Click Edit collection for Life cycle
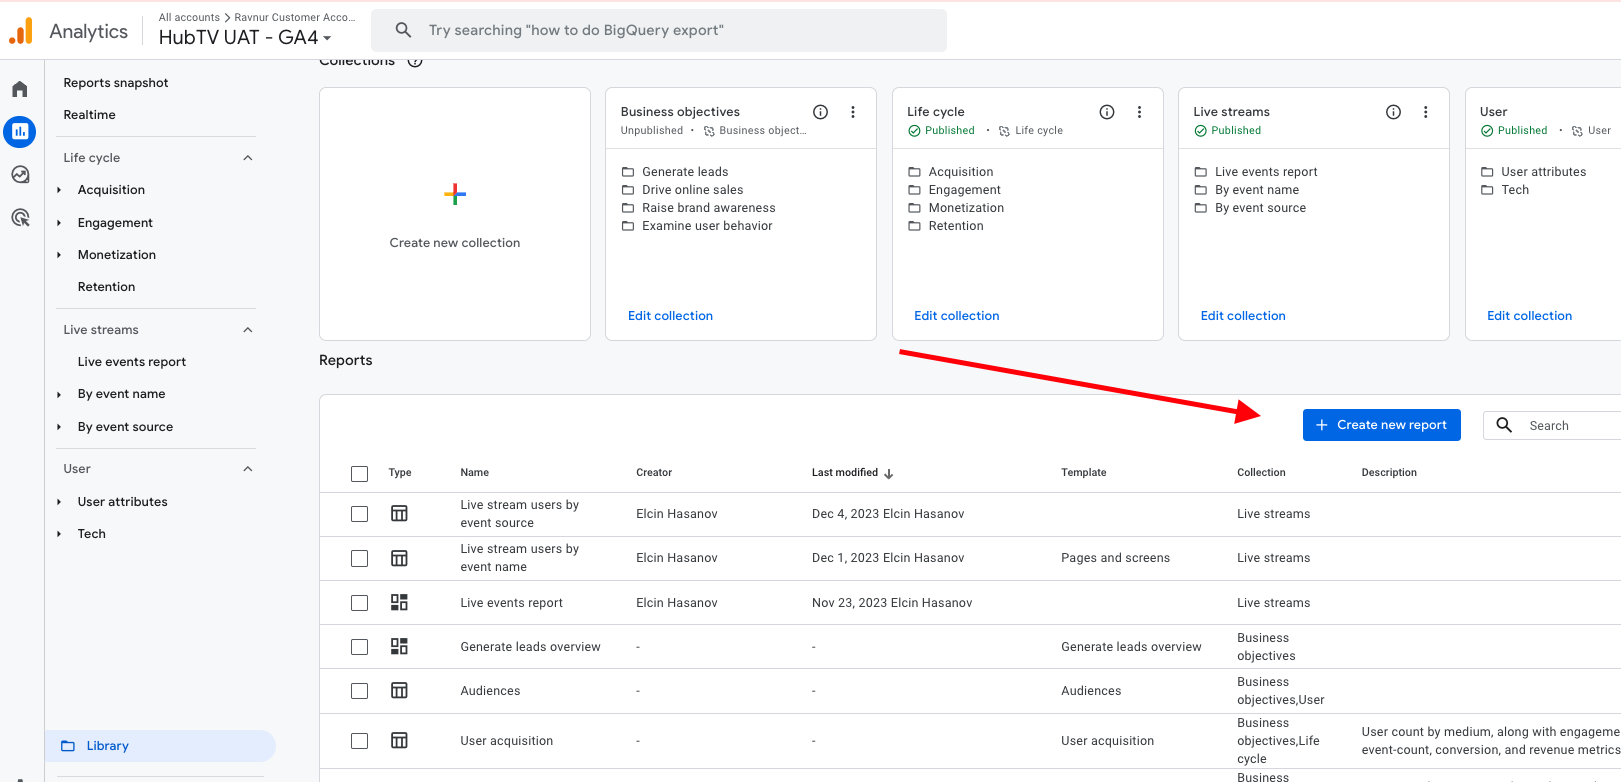The height and width of the screenshot is (782, 1621). pyautogui.click(x=956, y=316)
